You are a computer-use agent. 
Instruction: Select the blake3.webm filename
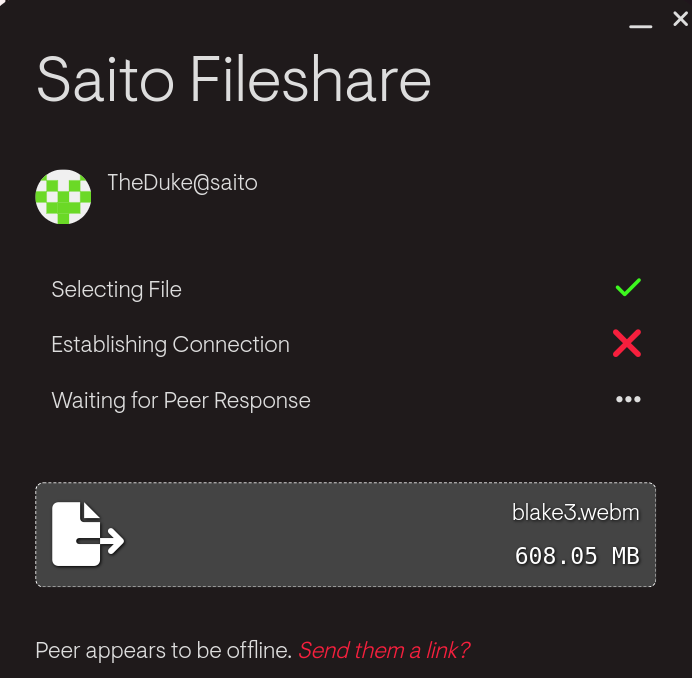(x=575, y=513)
